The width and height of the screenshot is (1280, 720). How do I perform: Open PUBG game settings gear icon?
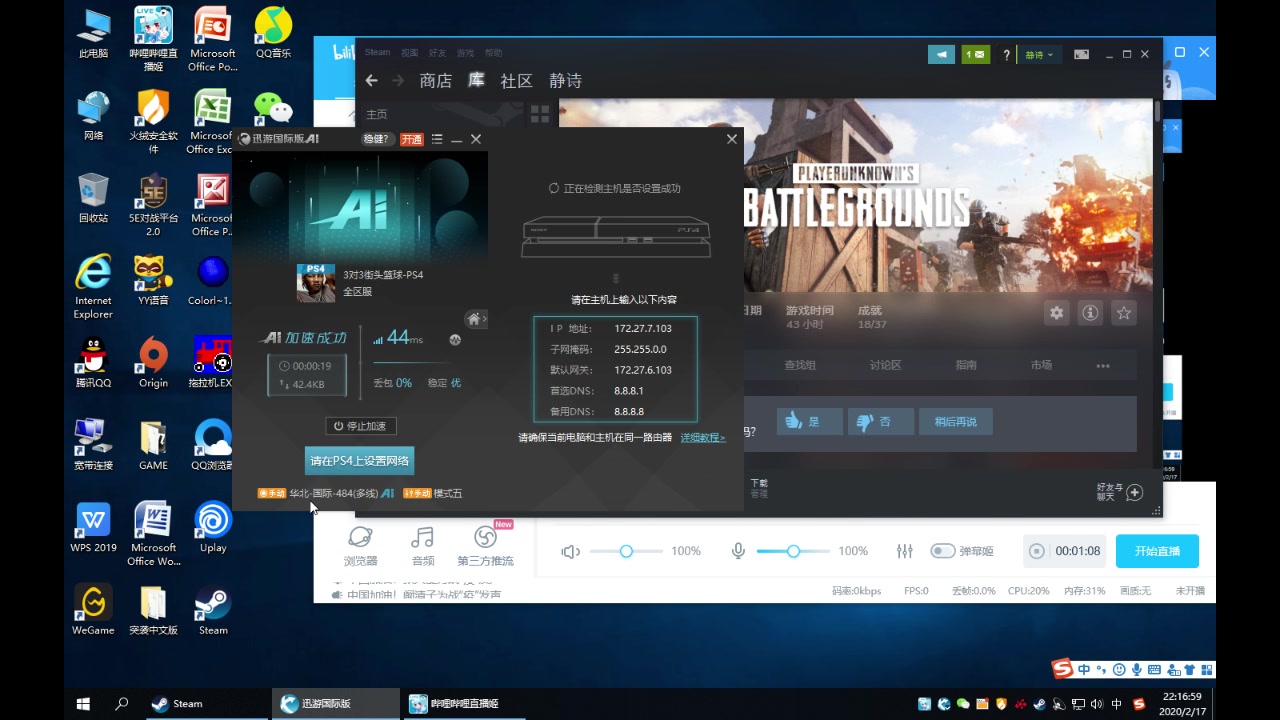[x=1057, y=313]
